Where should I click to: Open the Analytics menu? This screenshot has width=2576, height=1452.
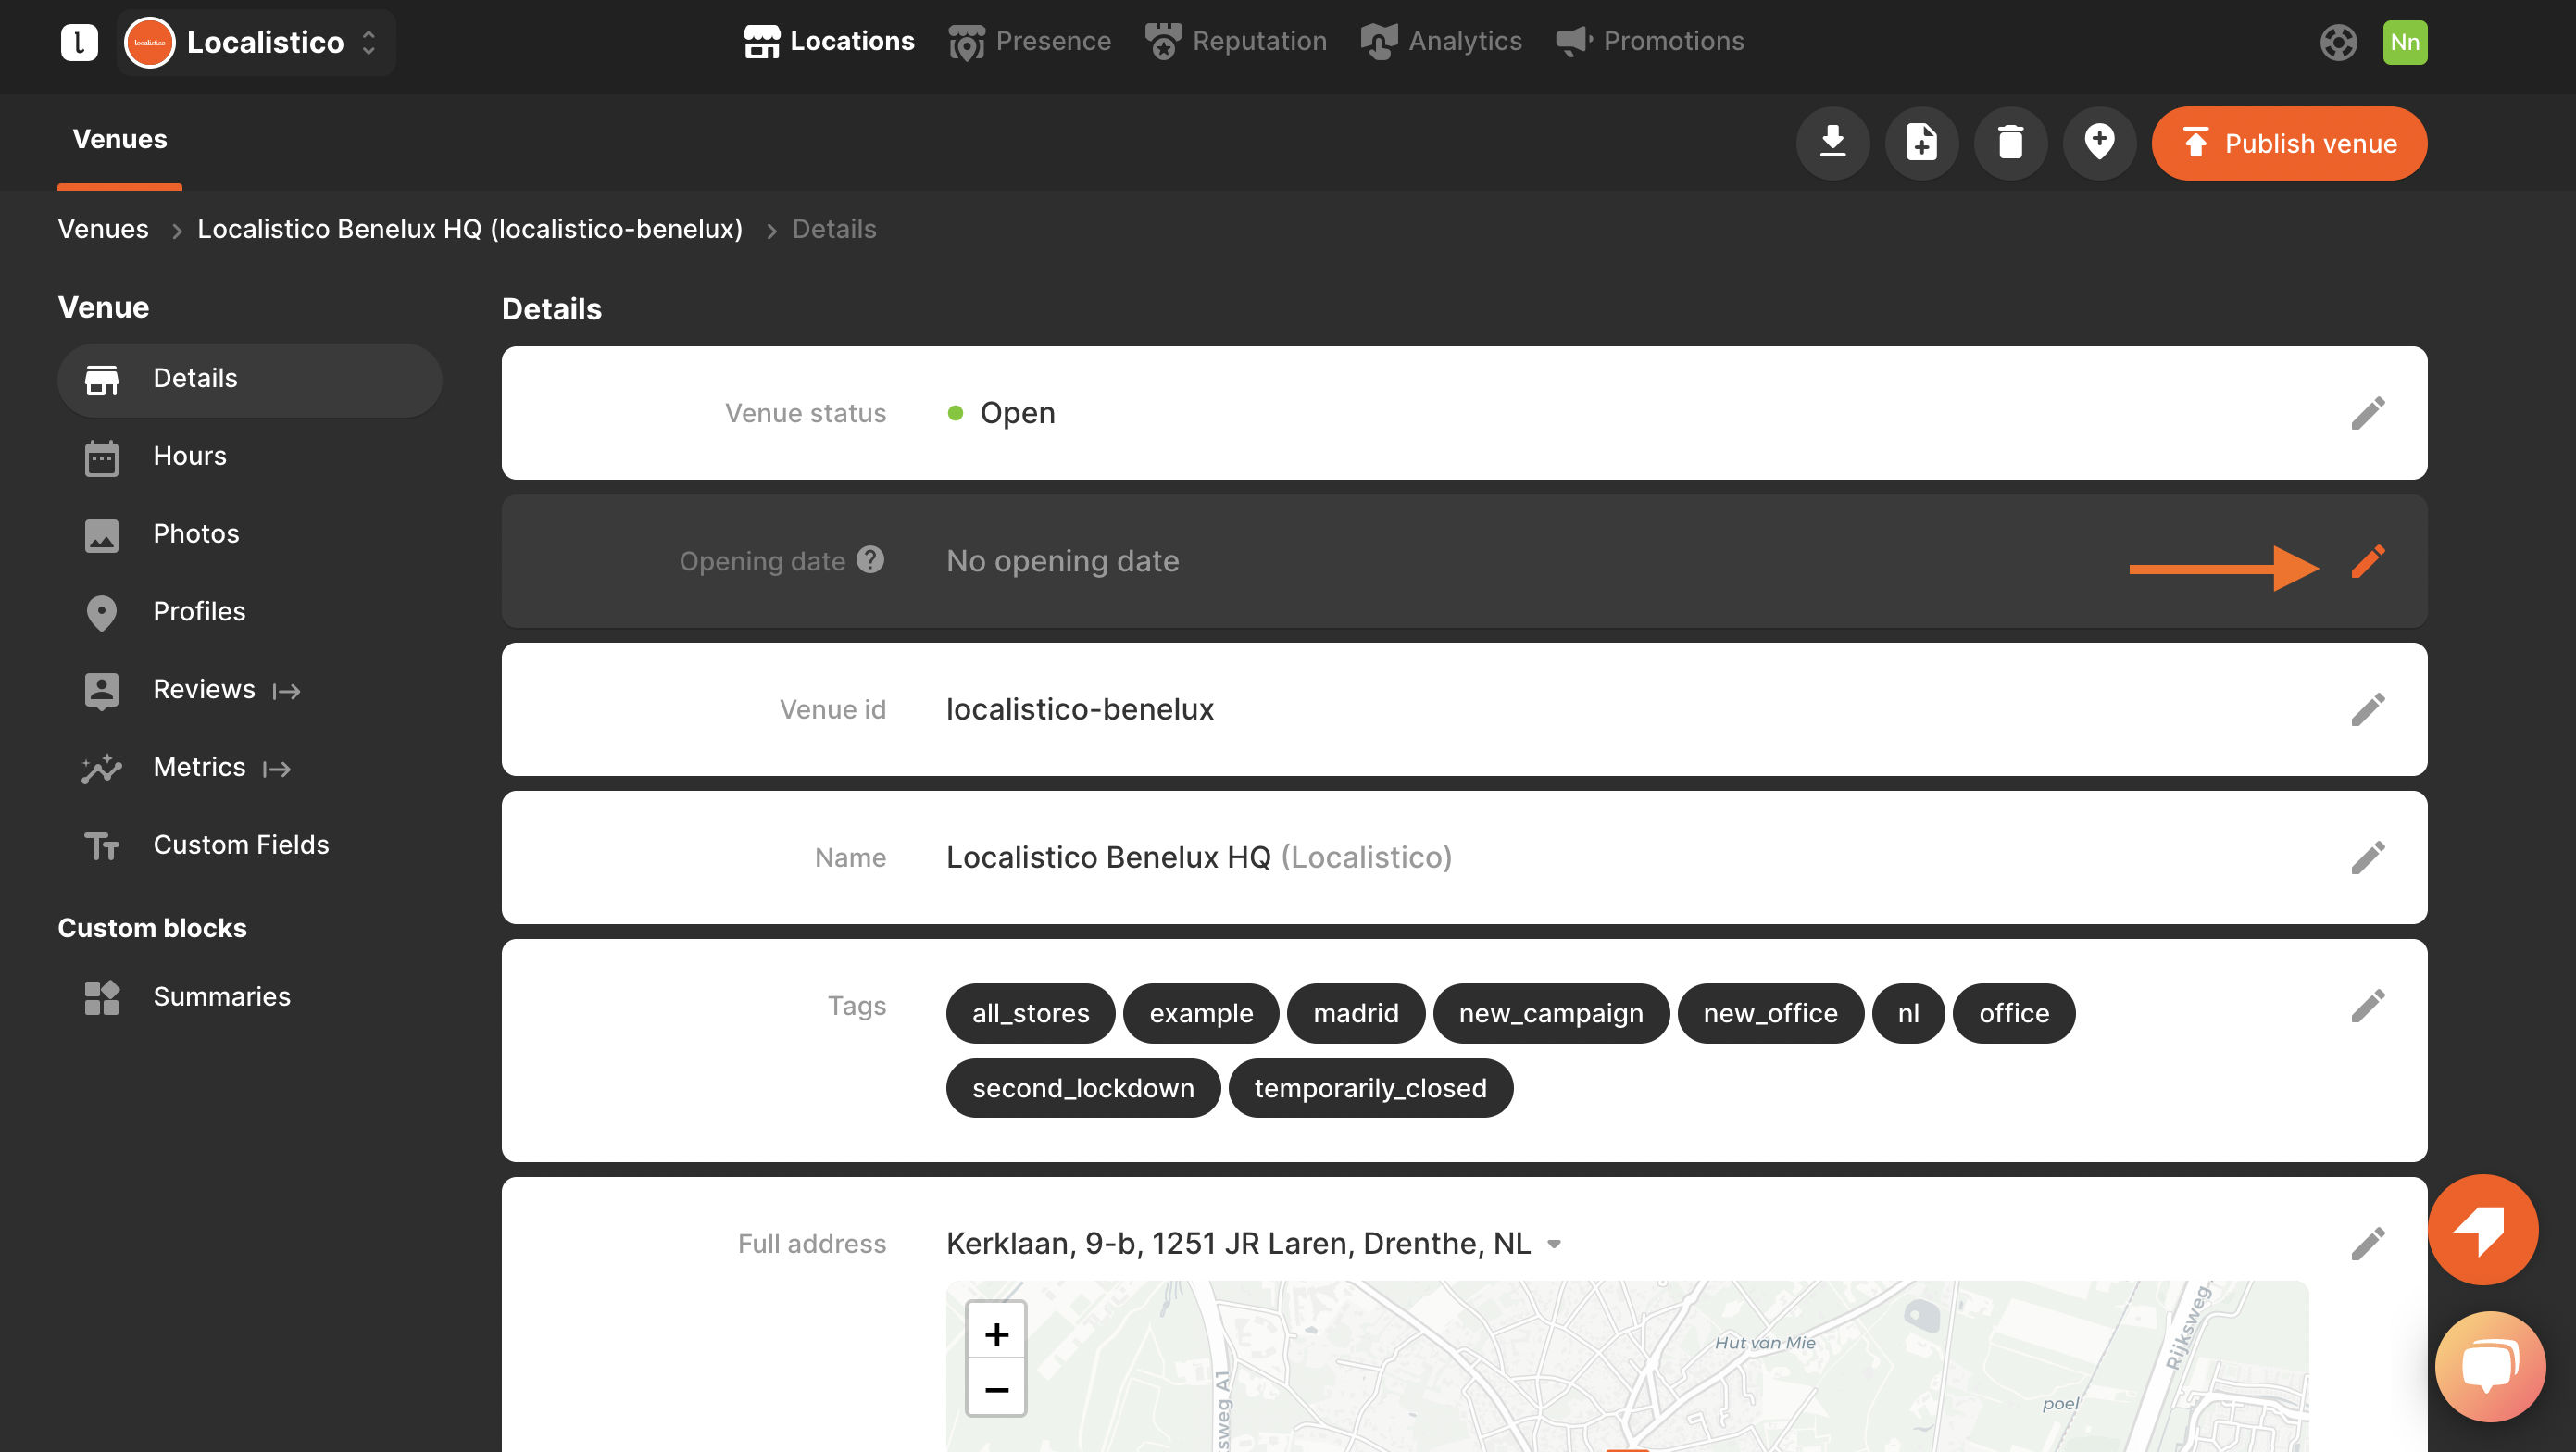pos(1441,41)
